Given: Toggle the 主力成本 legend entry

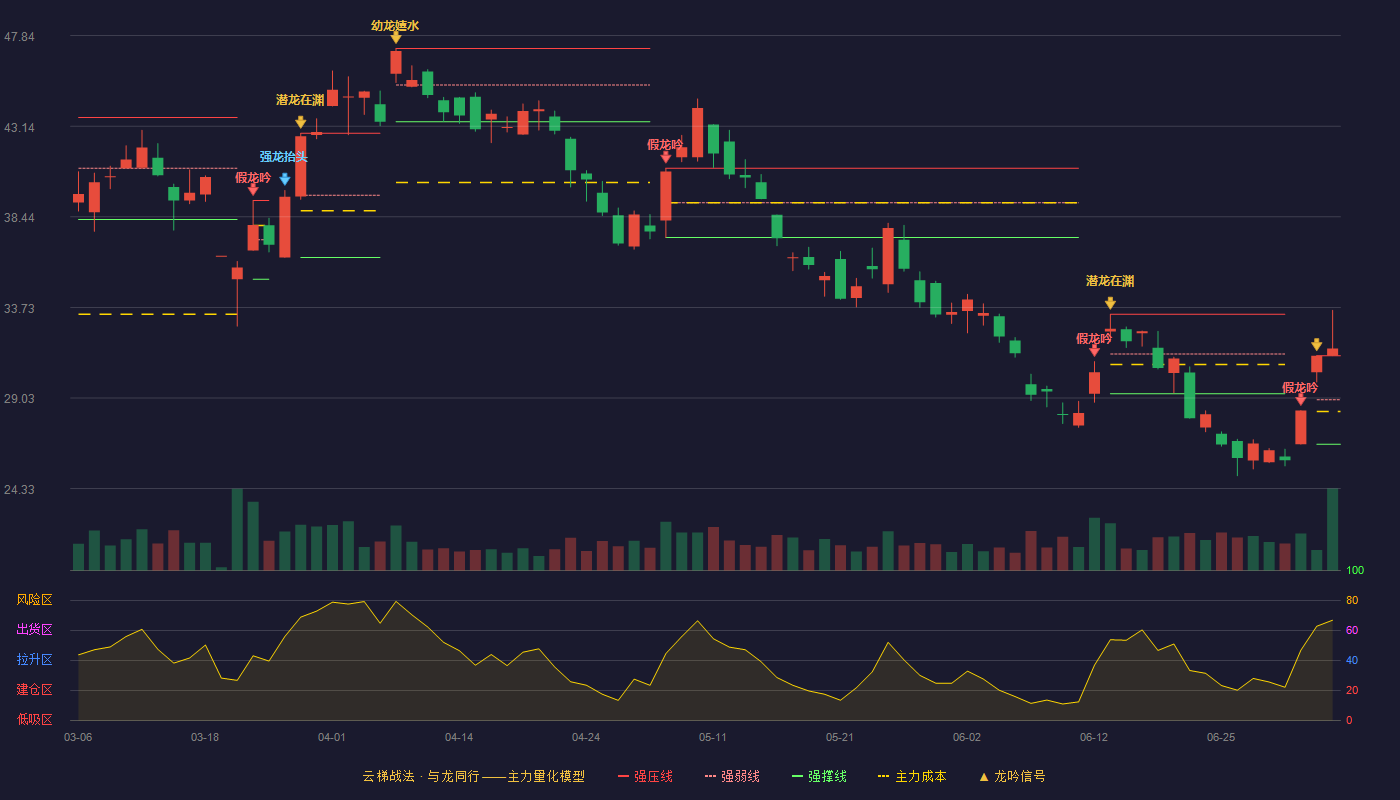Looking at the screenshot, I should pos(912,776).
